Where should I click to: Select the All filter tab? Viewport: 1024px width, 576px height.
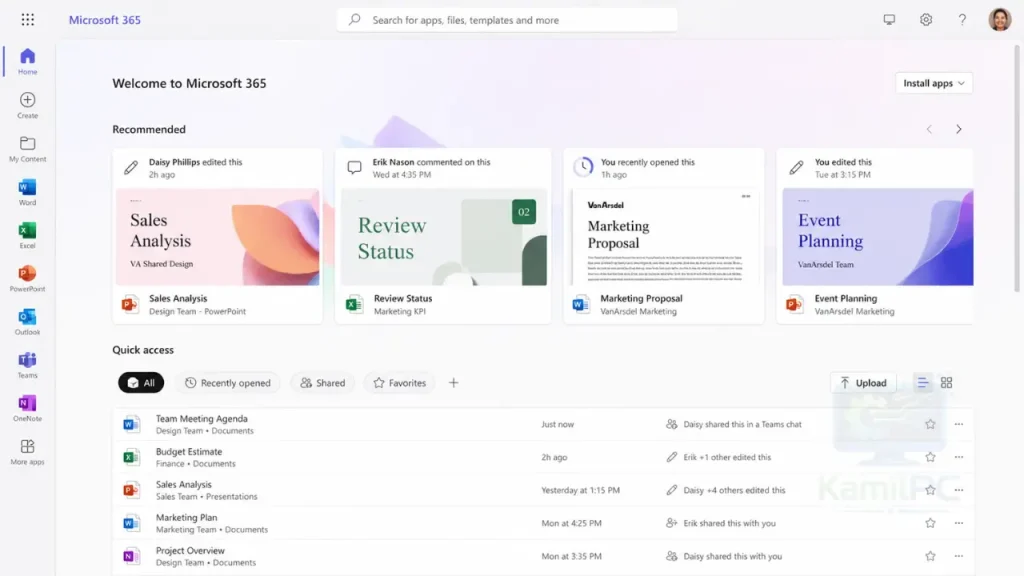tap(141, 383)
